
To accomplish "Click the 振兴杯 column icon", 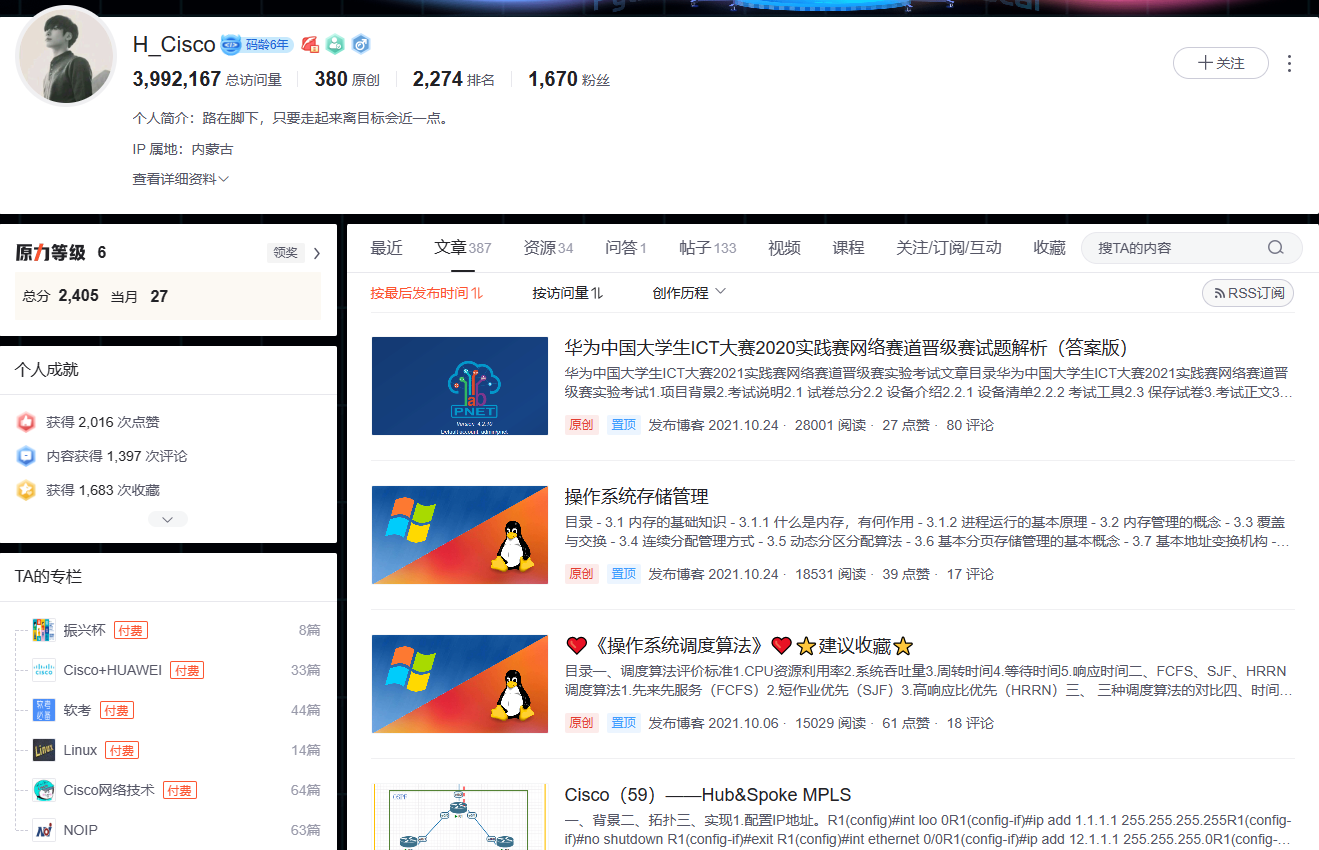I will pos(43,630).
